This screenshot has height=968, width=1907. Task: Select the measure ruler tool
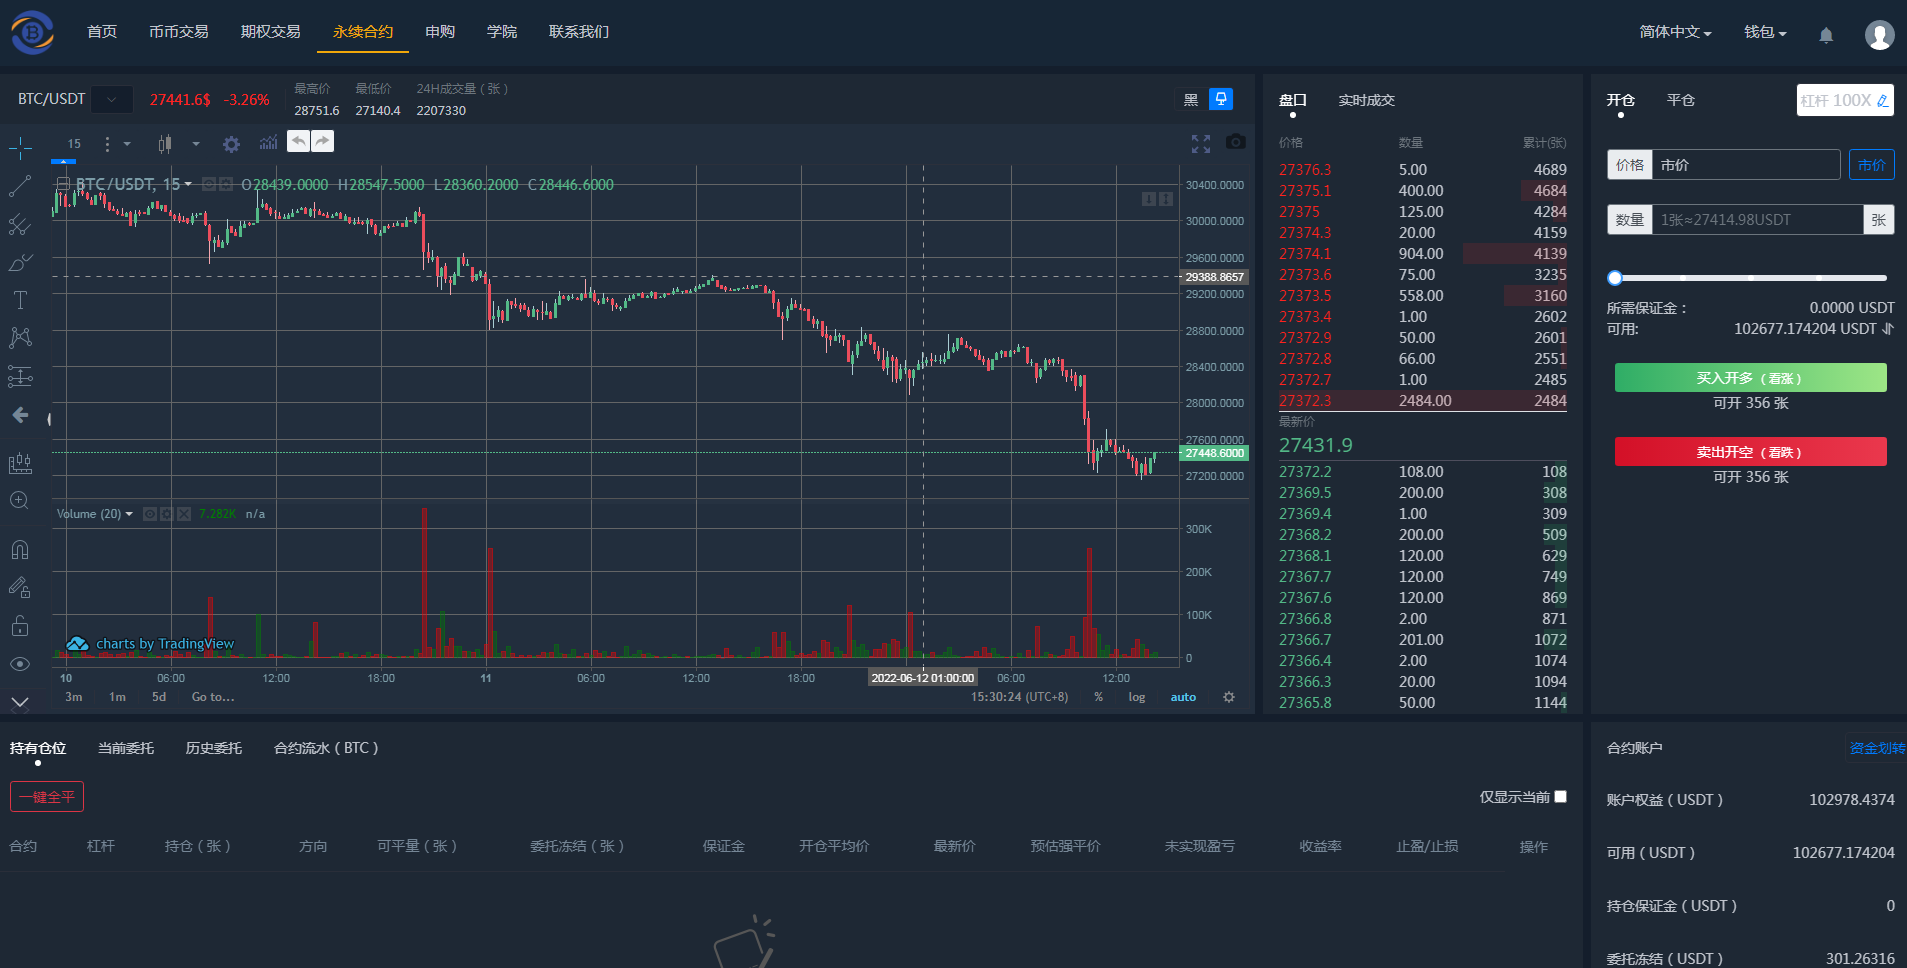pyautogui.click(x=20, y=463)
